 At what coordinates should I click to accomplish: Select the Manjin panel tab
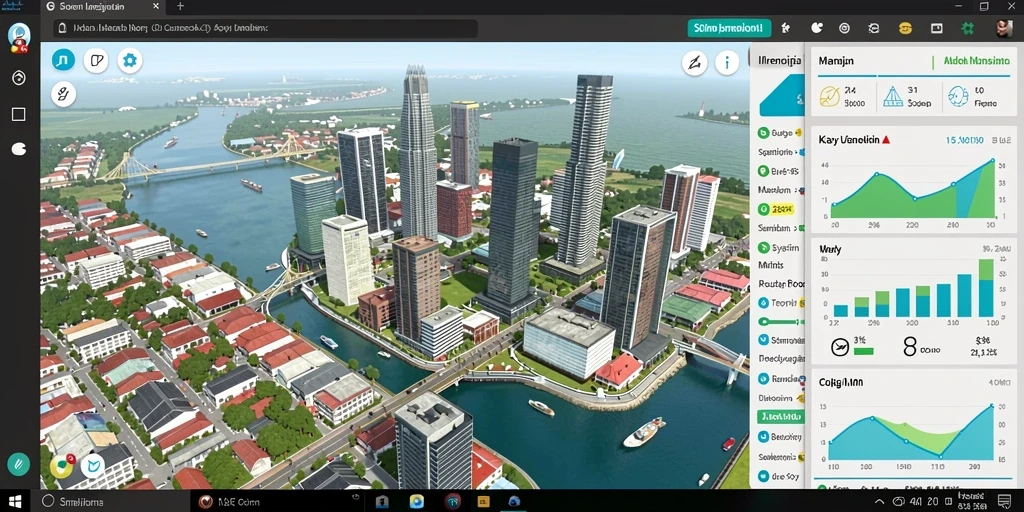[836, 61]
